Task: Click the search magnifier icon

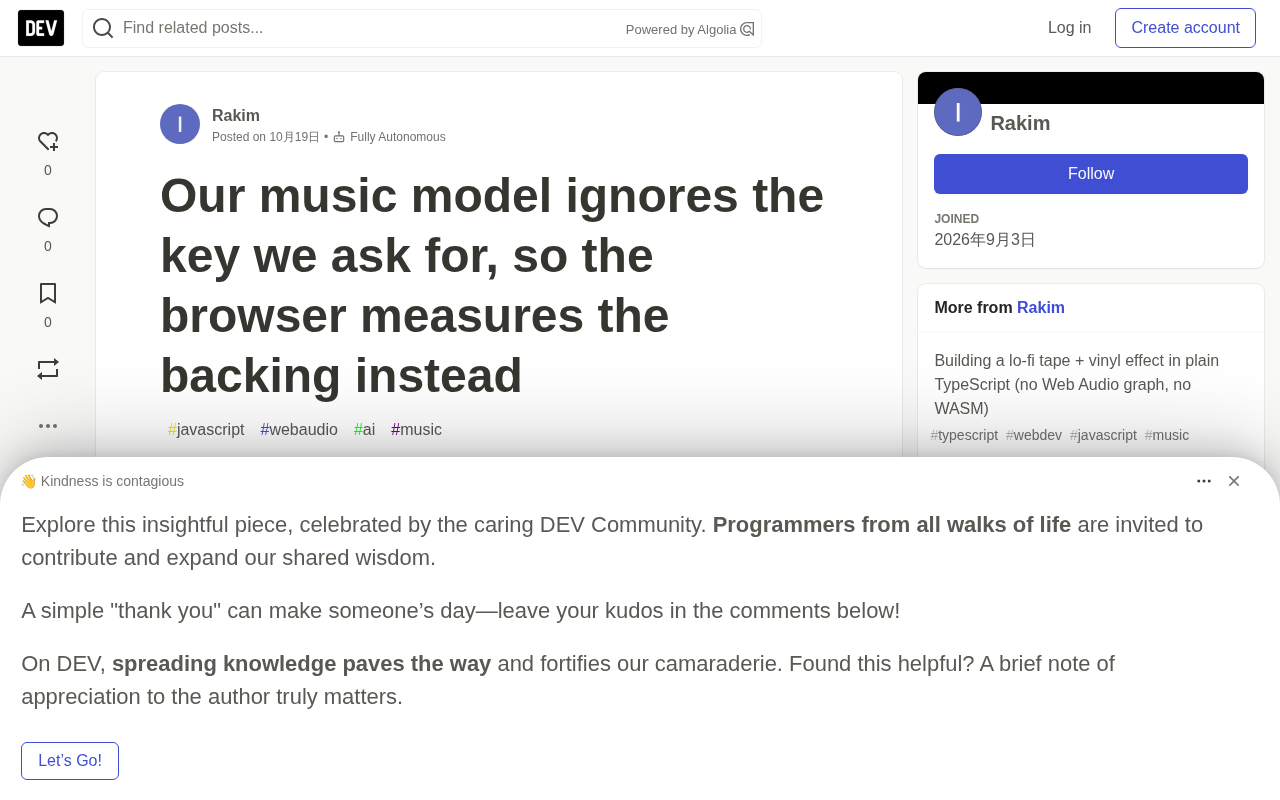Action: [x=103, y=28]
